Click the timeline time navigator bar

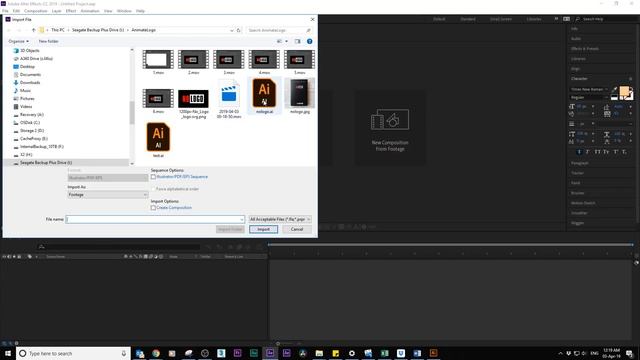tap(450, 244)
